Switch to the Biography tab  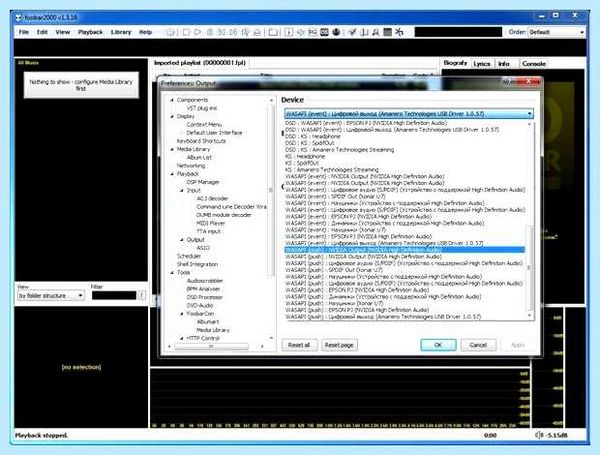click(x=455, y=63)
